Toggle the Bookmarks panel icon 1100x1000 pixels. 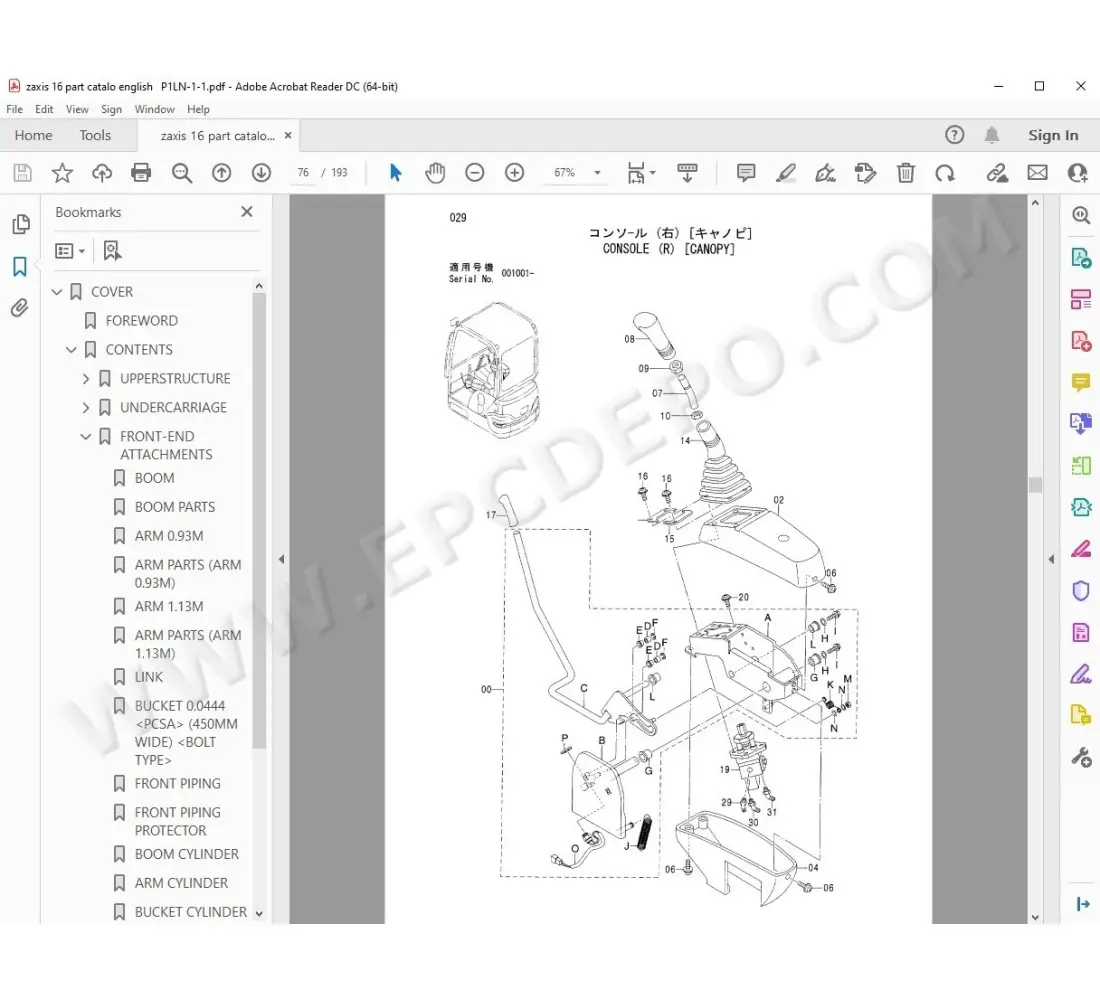20,266
